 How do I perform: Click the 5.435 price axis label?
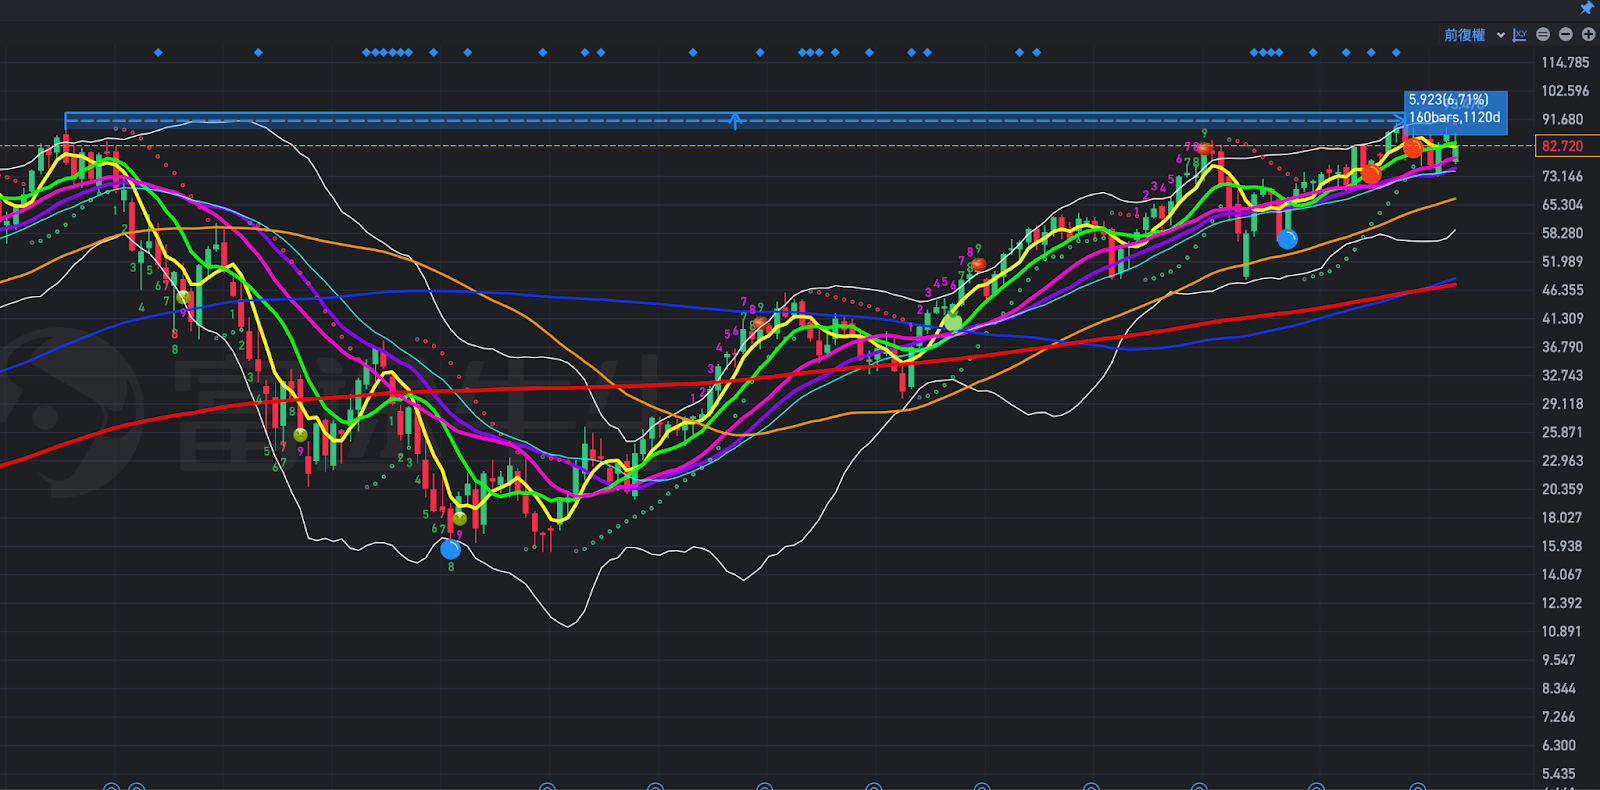(1559, 774)
